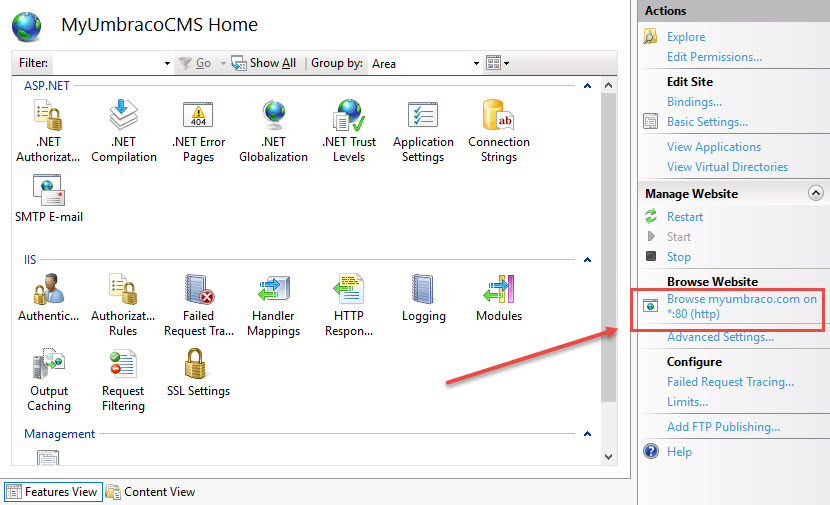Select the SMTP E-mail feature
Screen dimensions: 830x505
tap(49, 199)
